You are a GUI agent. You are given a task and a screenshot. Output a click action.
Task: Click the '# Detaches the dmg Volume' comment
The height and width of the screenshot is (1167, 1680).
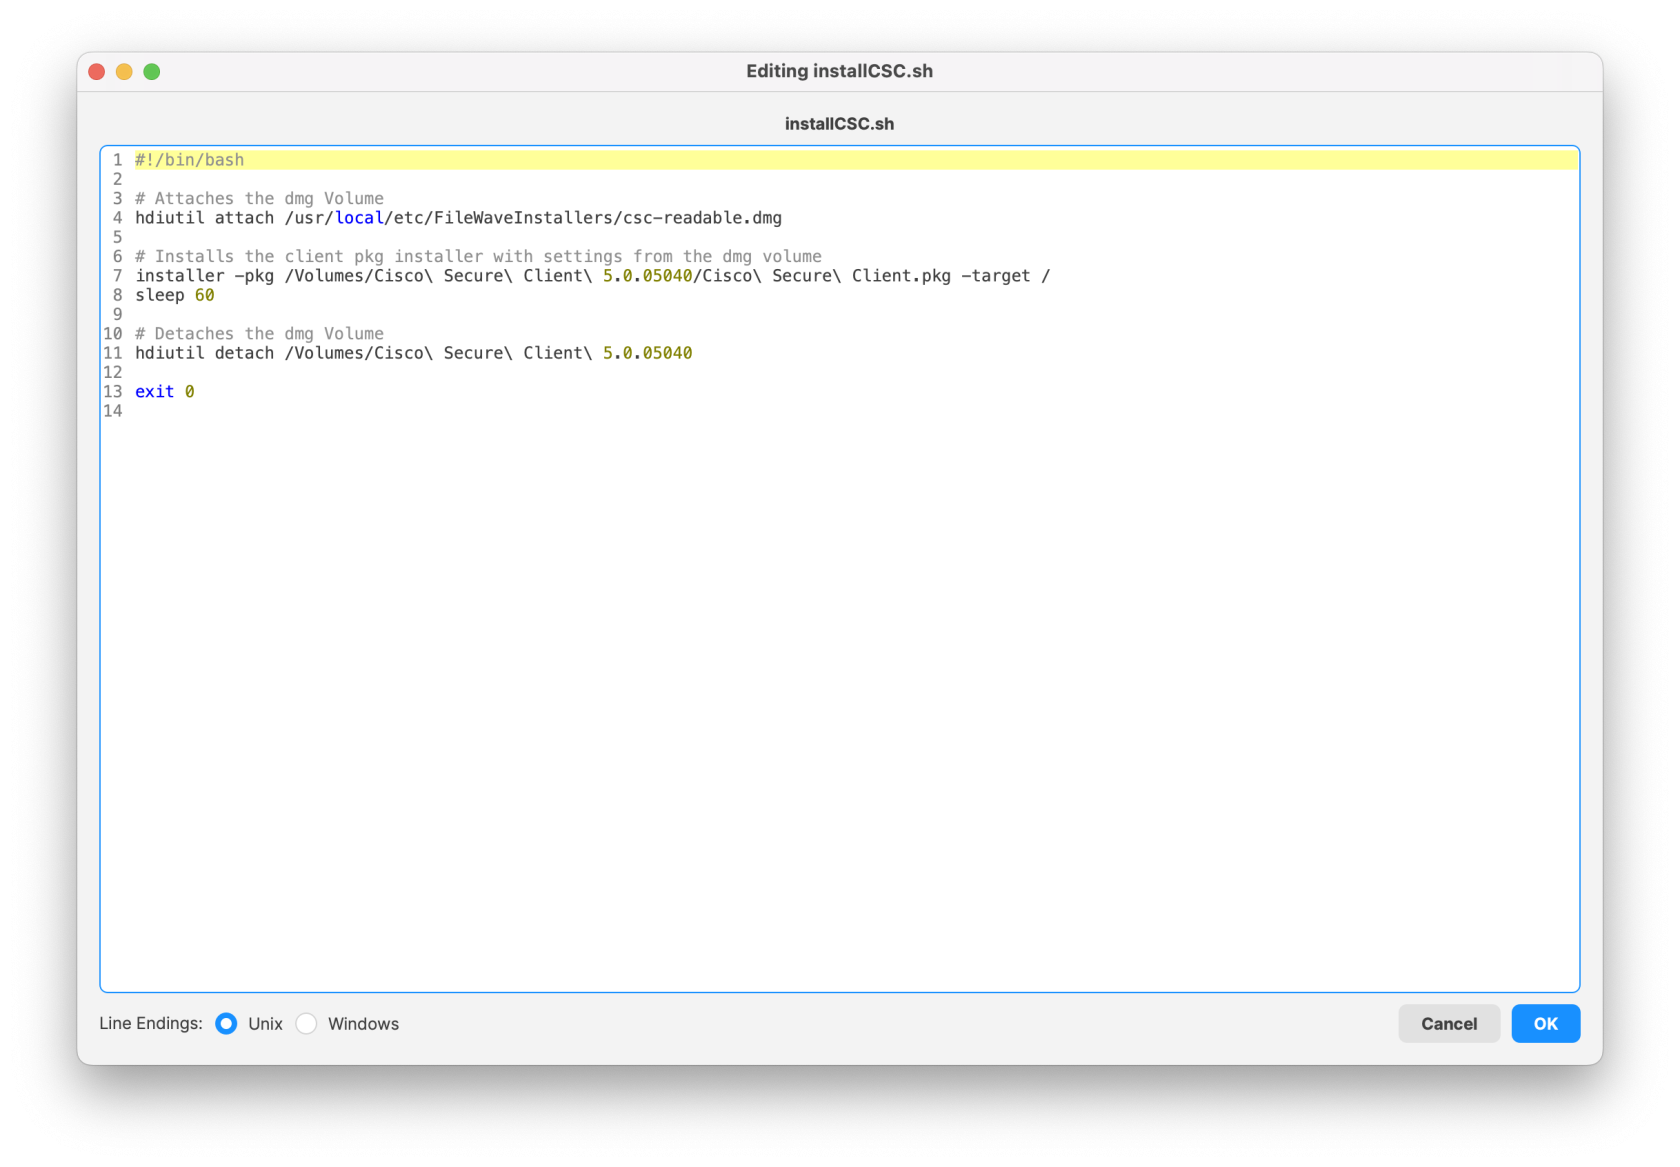(x=260, y=333)
